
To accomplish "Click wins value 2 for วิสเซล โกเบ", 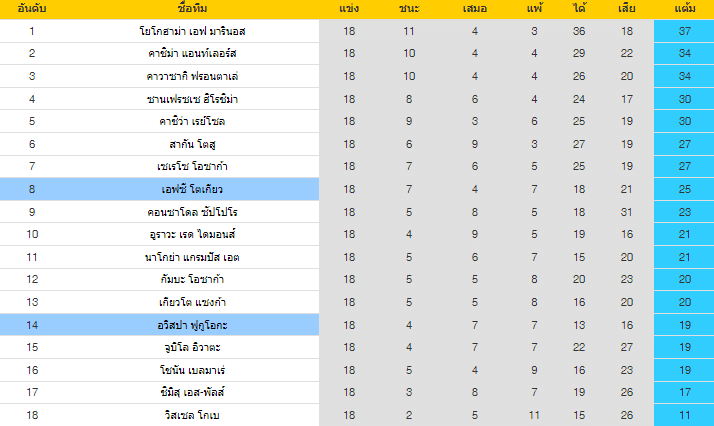I will (x=409, y=415).
